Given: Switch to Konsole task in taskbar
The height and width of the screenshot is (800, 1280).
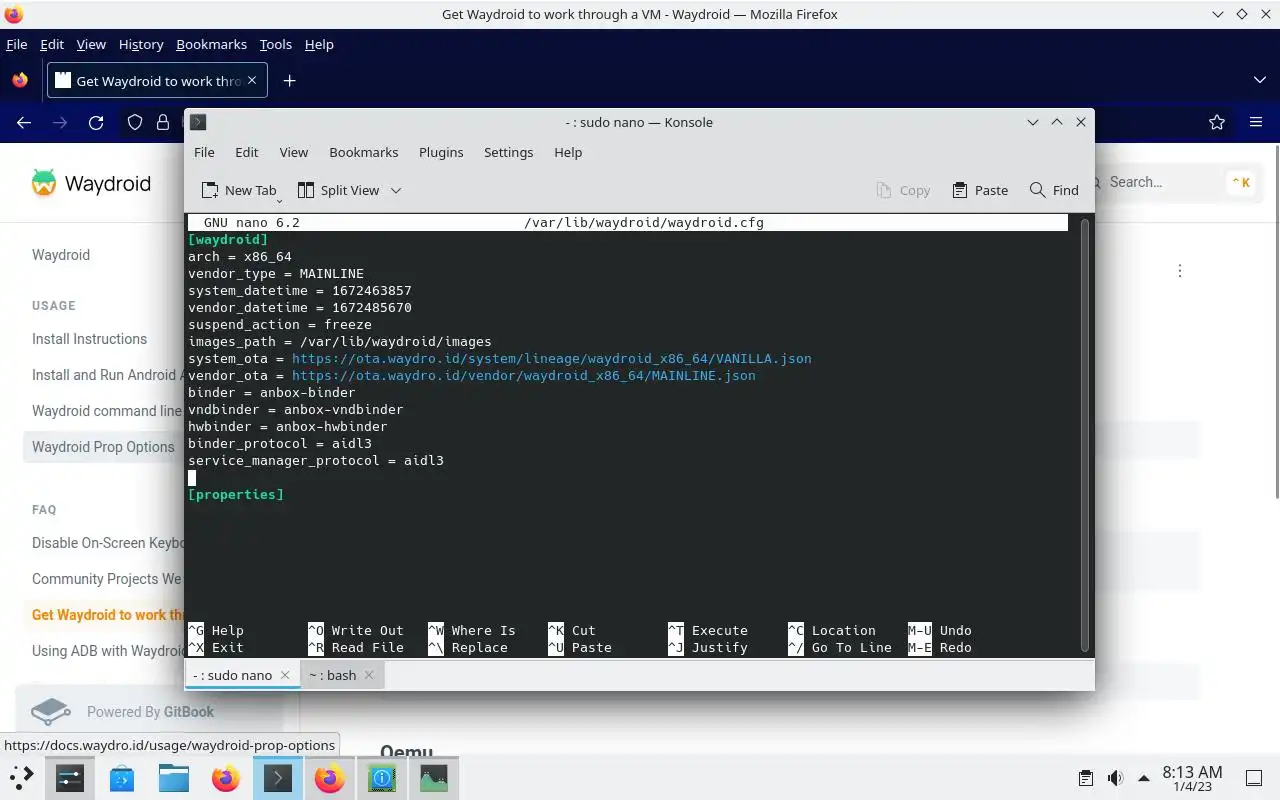Looking at the screenshot, I should tap(278, 777).
